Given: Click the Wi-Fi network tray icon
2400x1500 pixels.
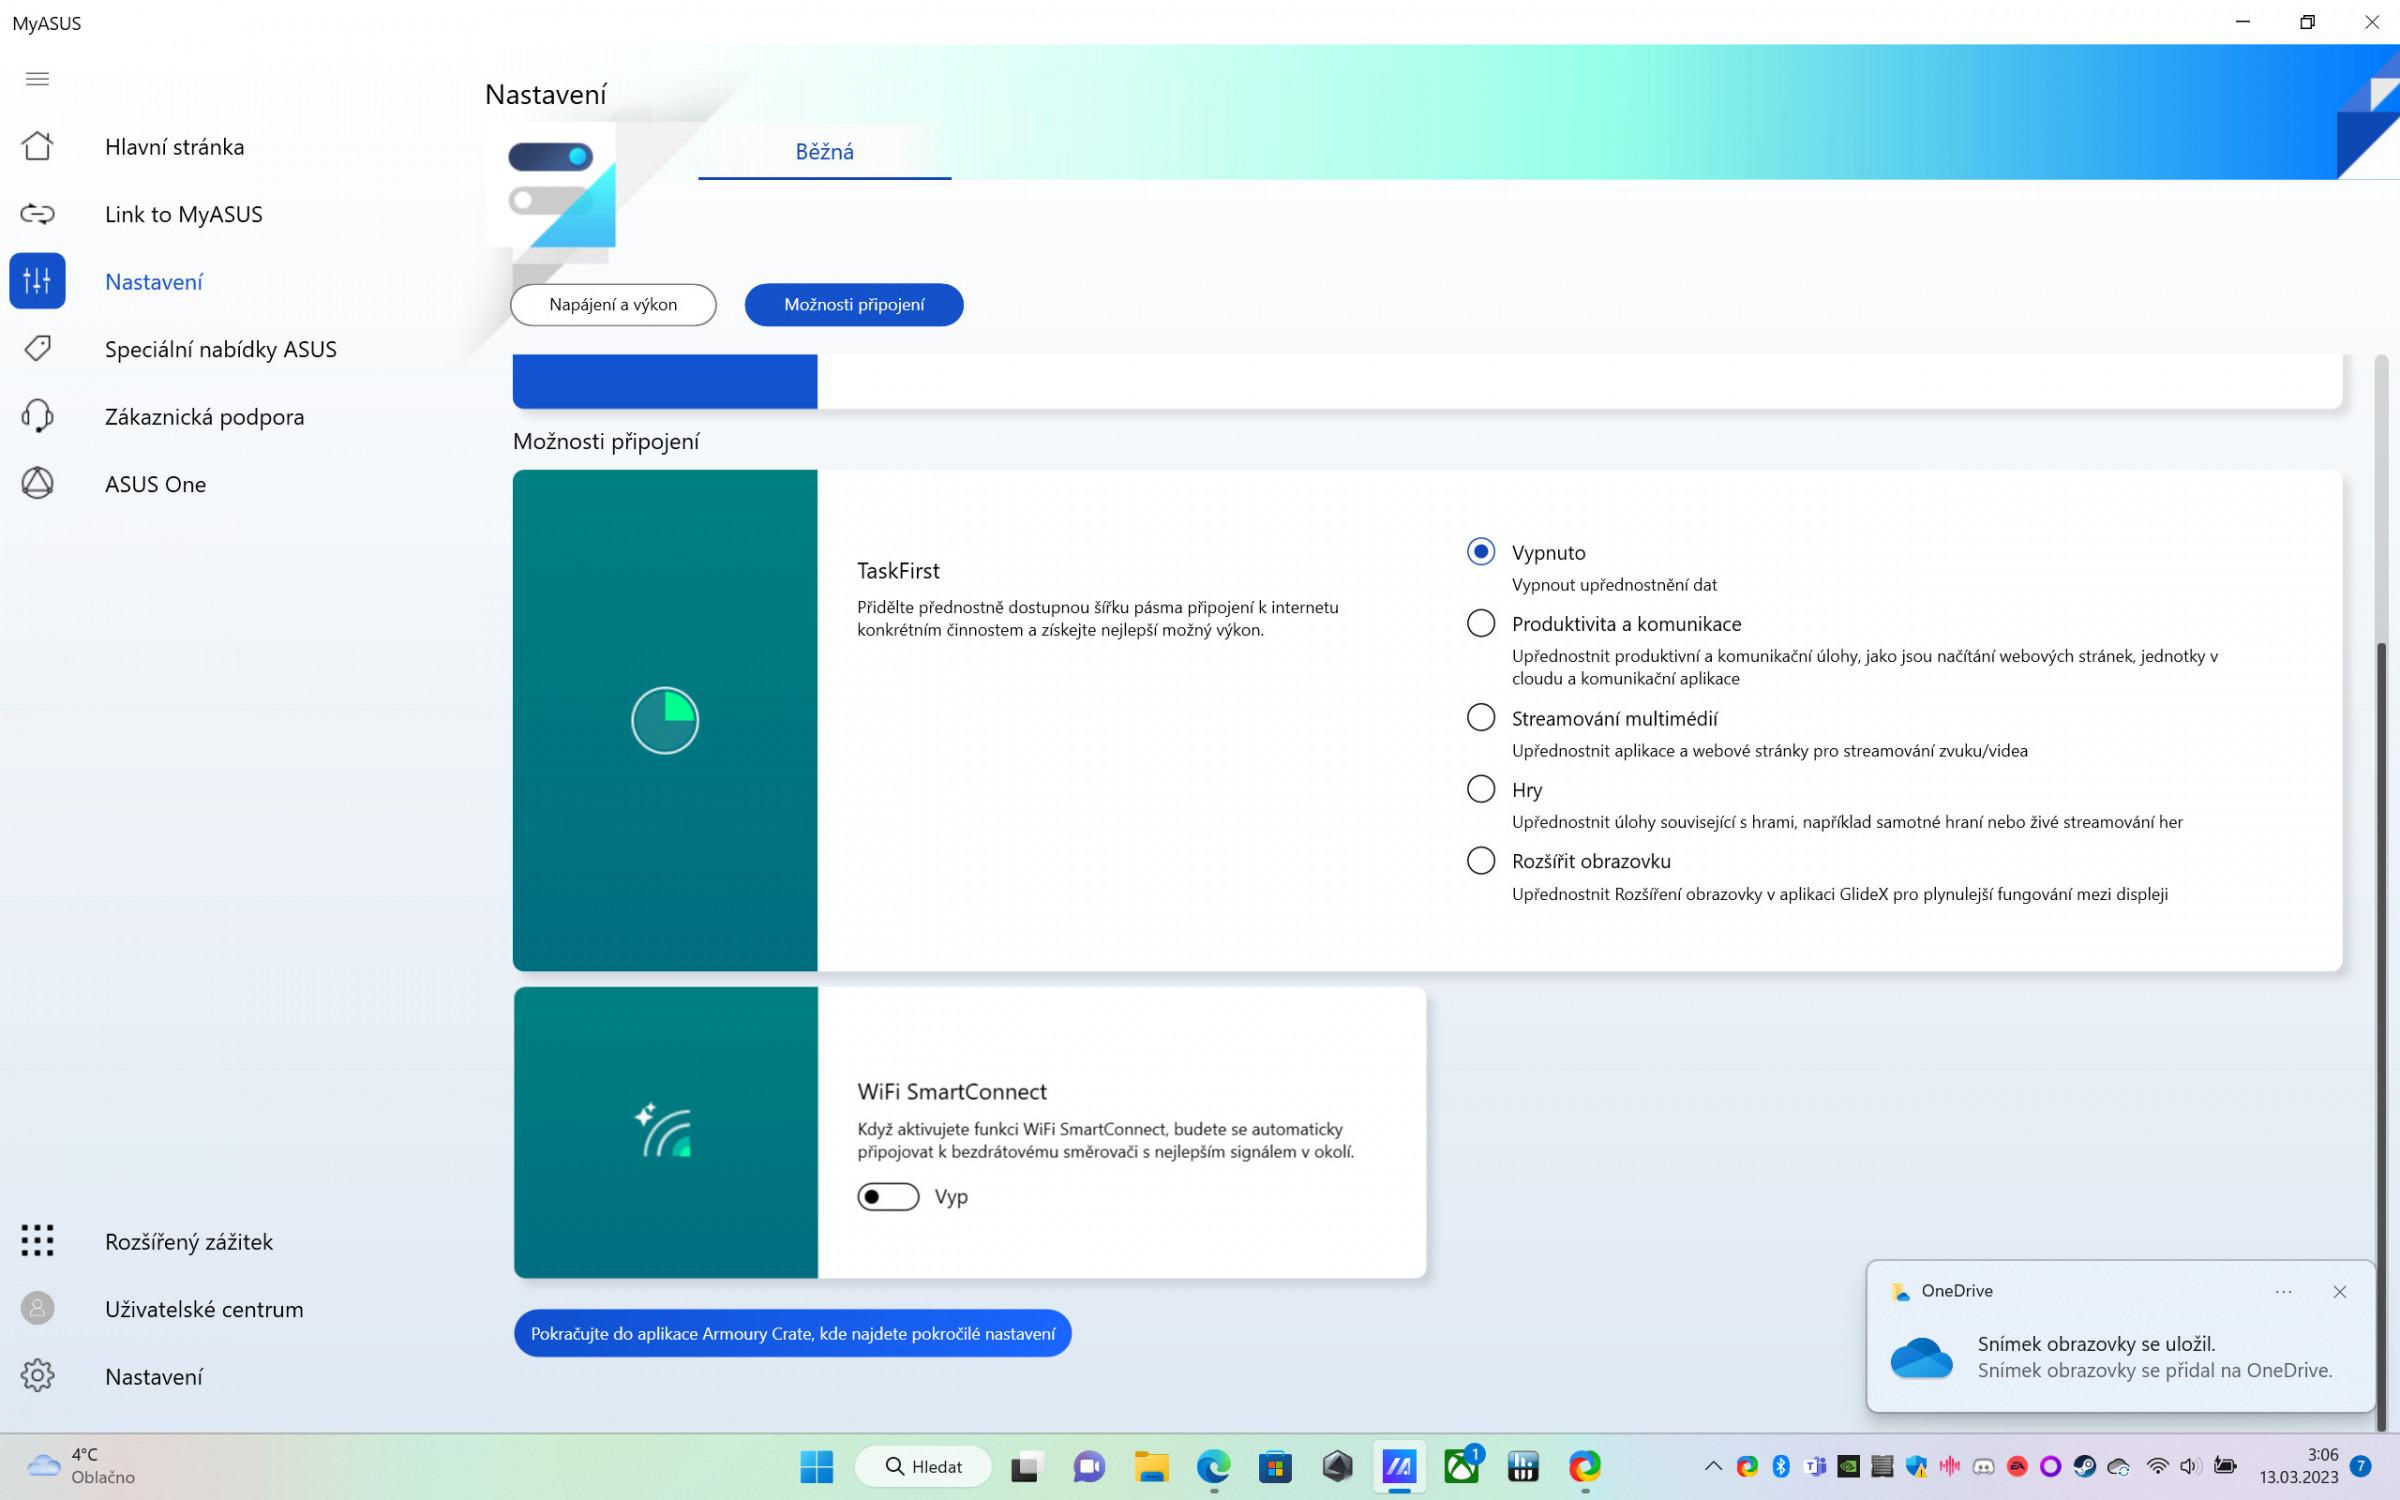Looking at the screenshot, I should tap(2157, 1467).
